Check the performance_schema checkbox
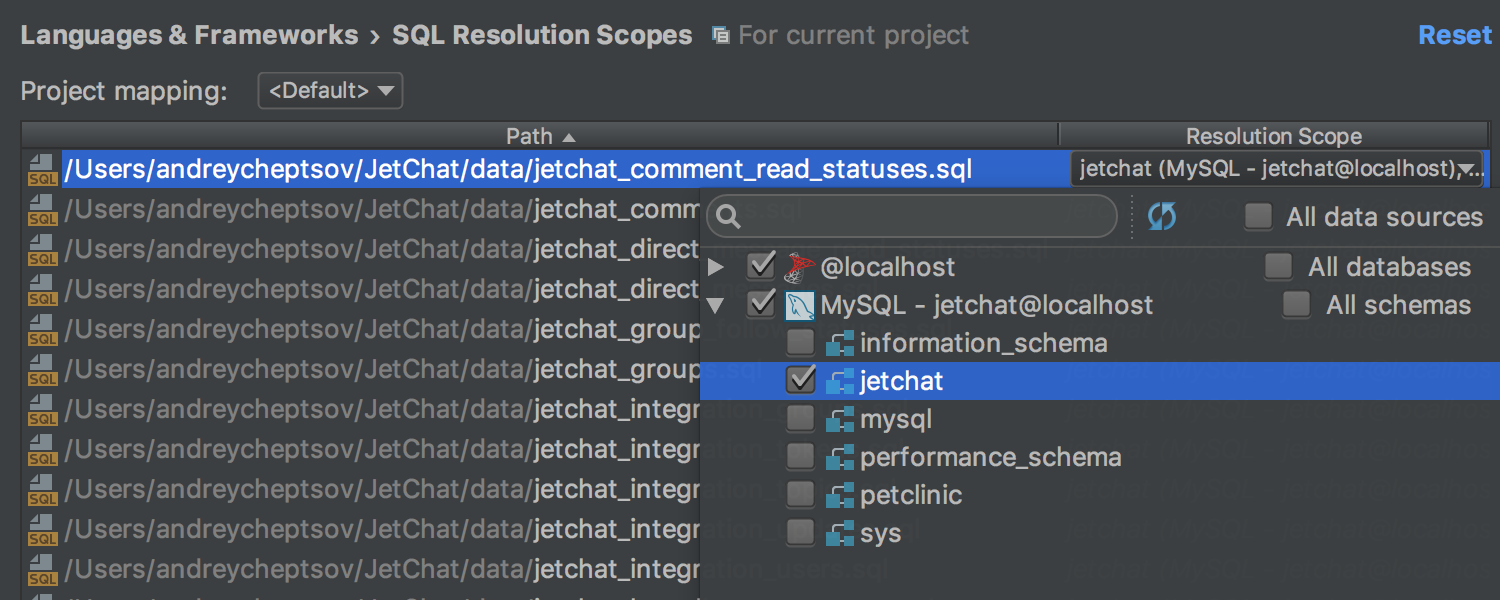The image size is (1500, 600). pos(801,457)
